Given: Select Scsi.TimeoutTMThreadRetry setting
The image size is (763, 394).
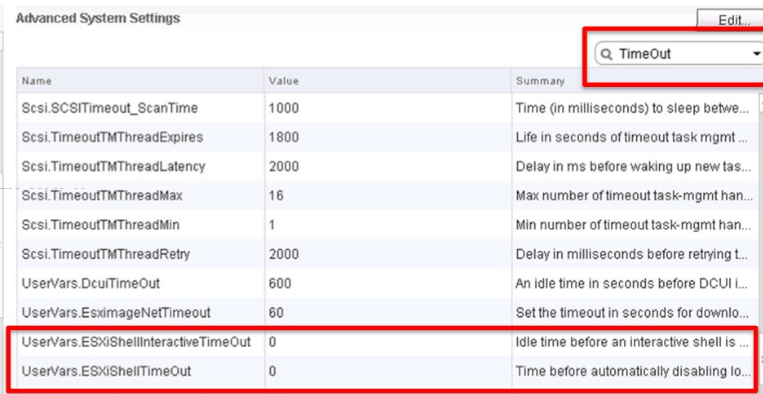Looking at the screenshot, I should [x=106, y=254].
